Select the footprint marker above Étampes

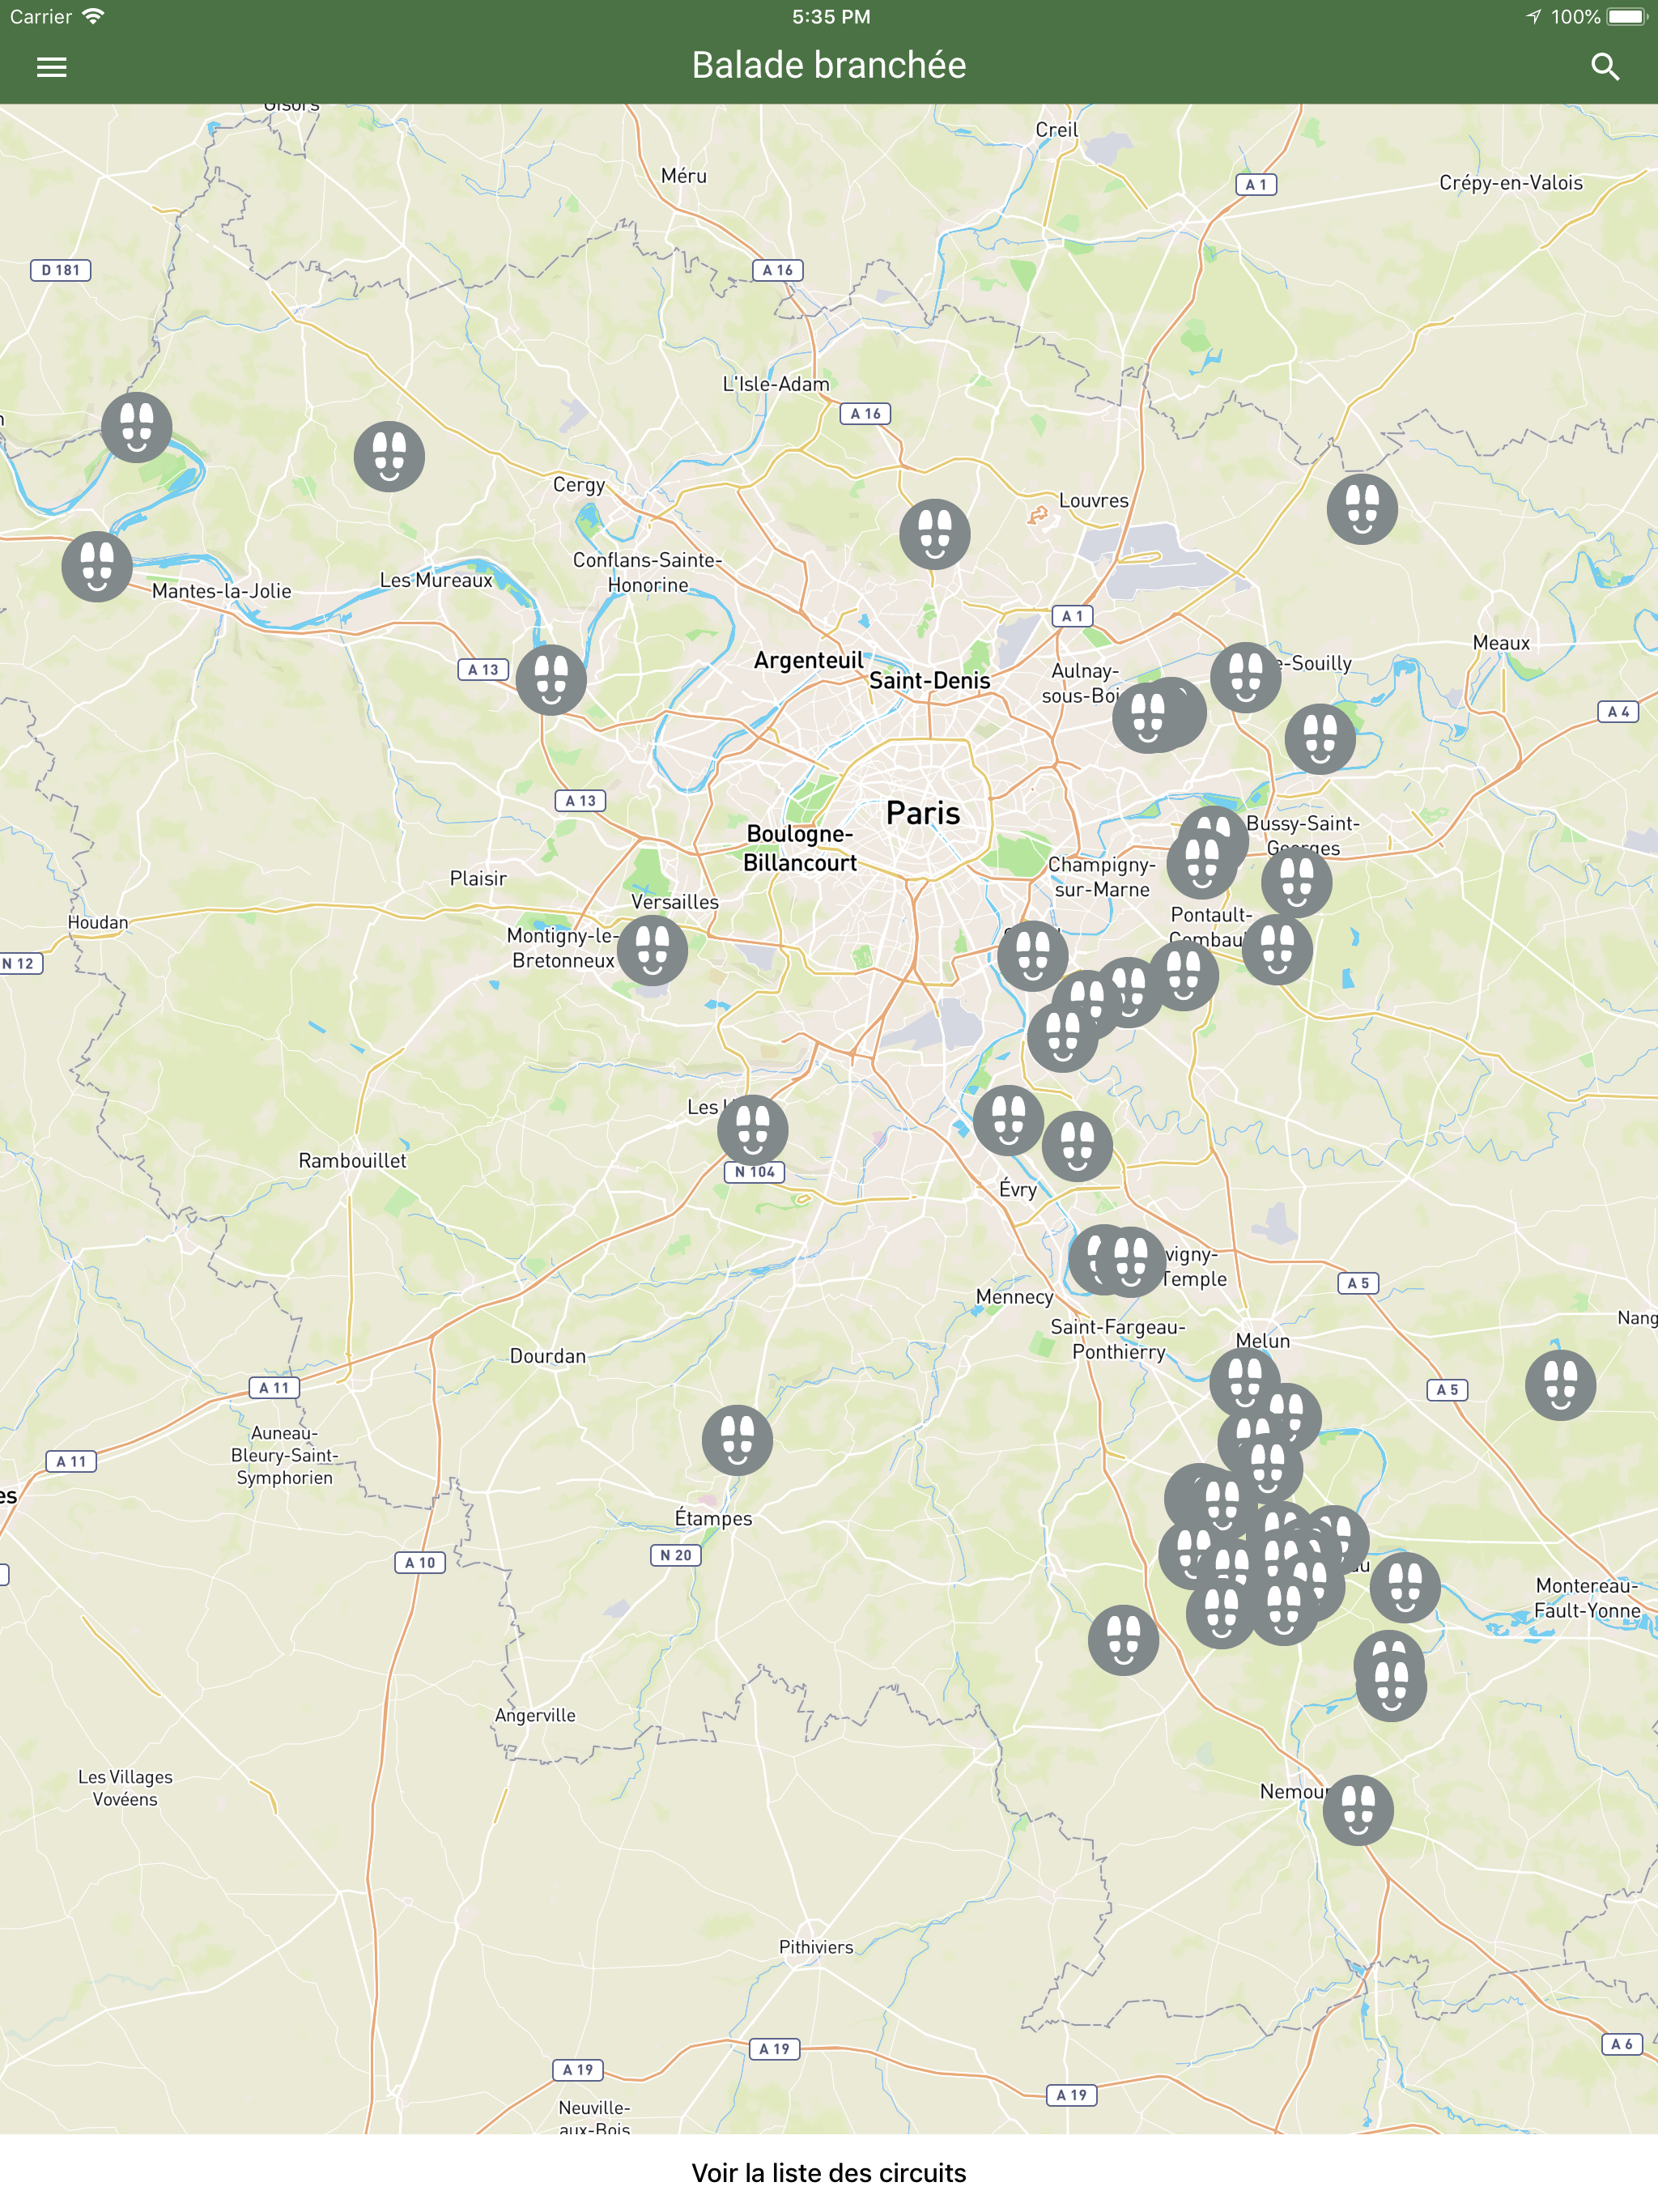(737, 1440)
